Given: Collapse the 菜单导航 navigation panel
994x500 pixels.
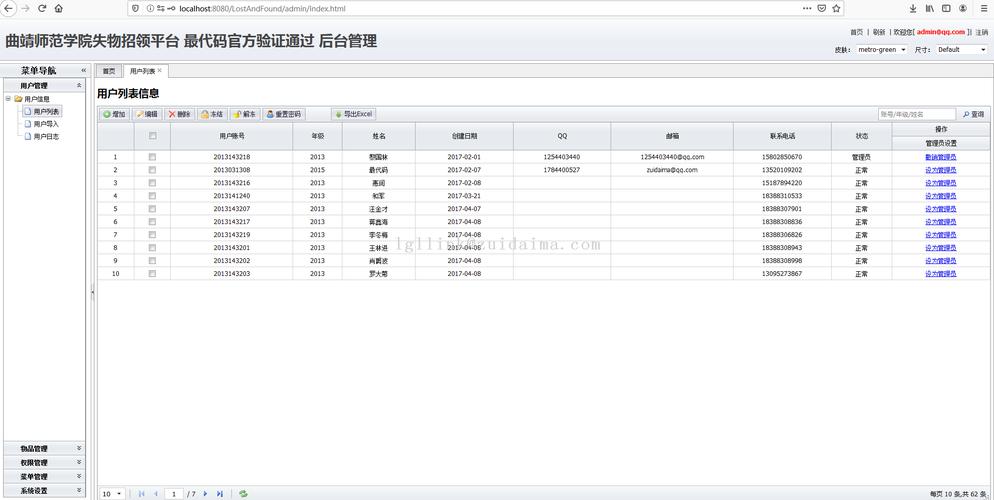Looking at the screenshot, I should pyautogui.click(x=83, y=70).
